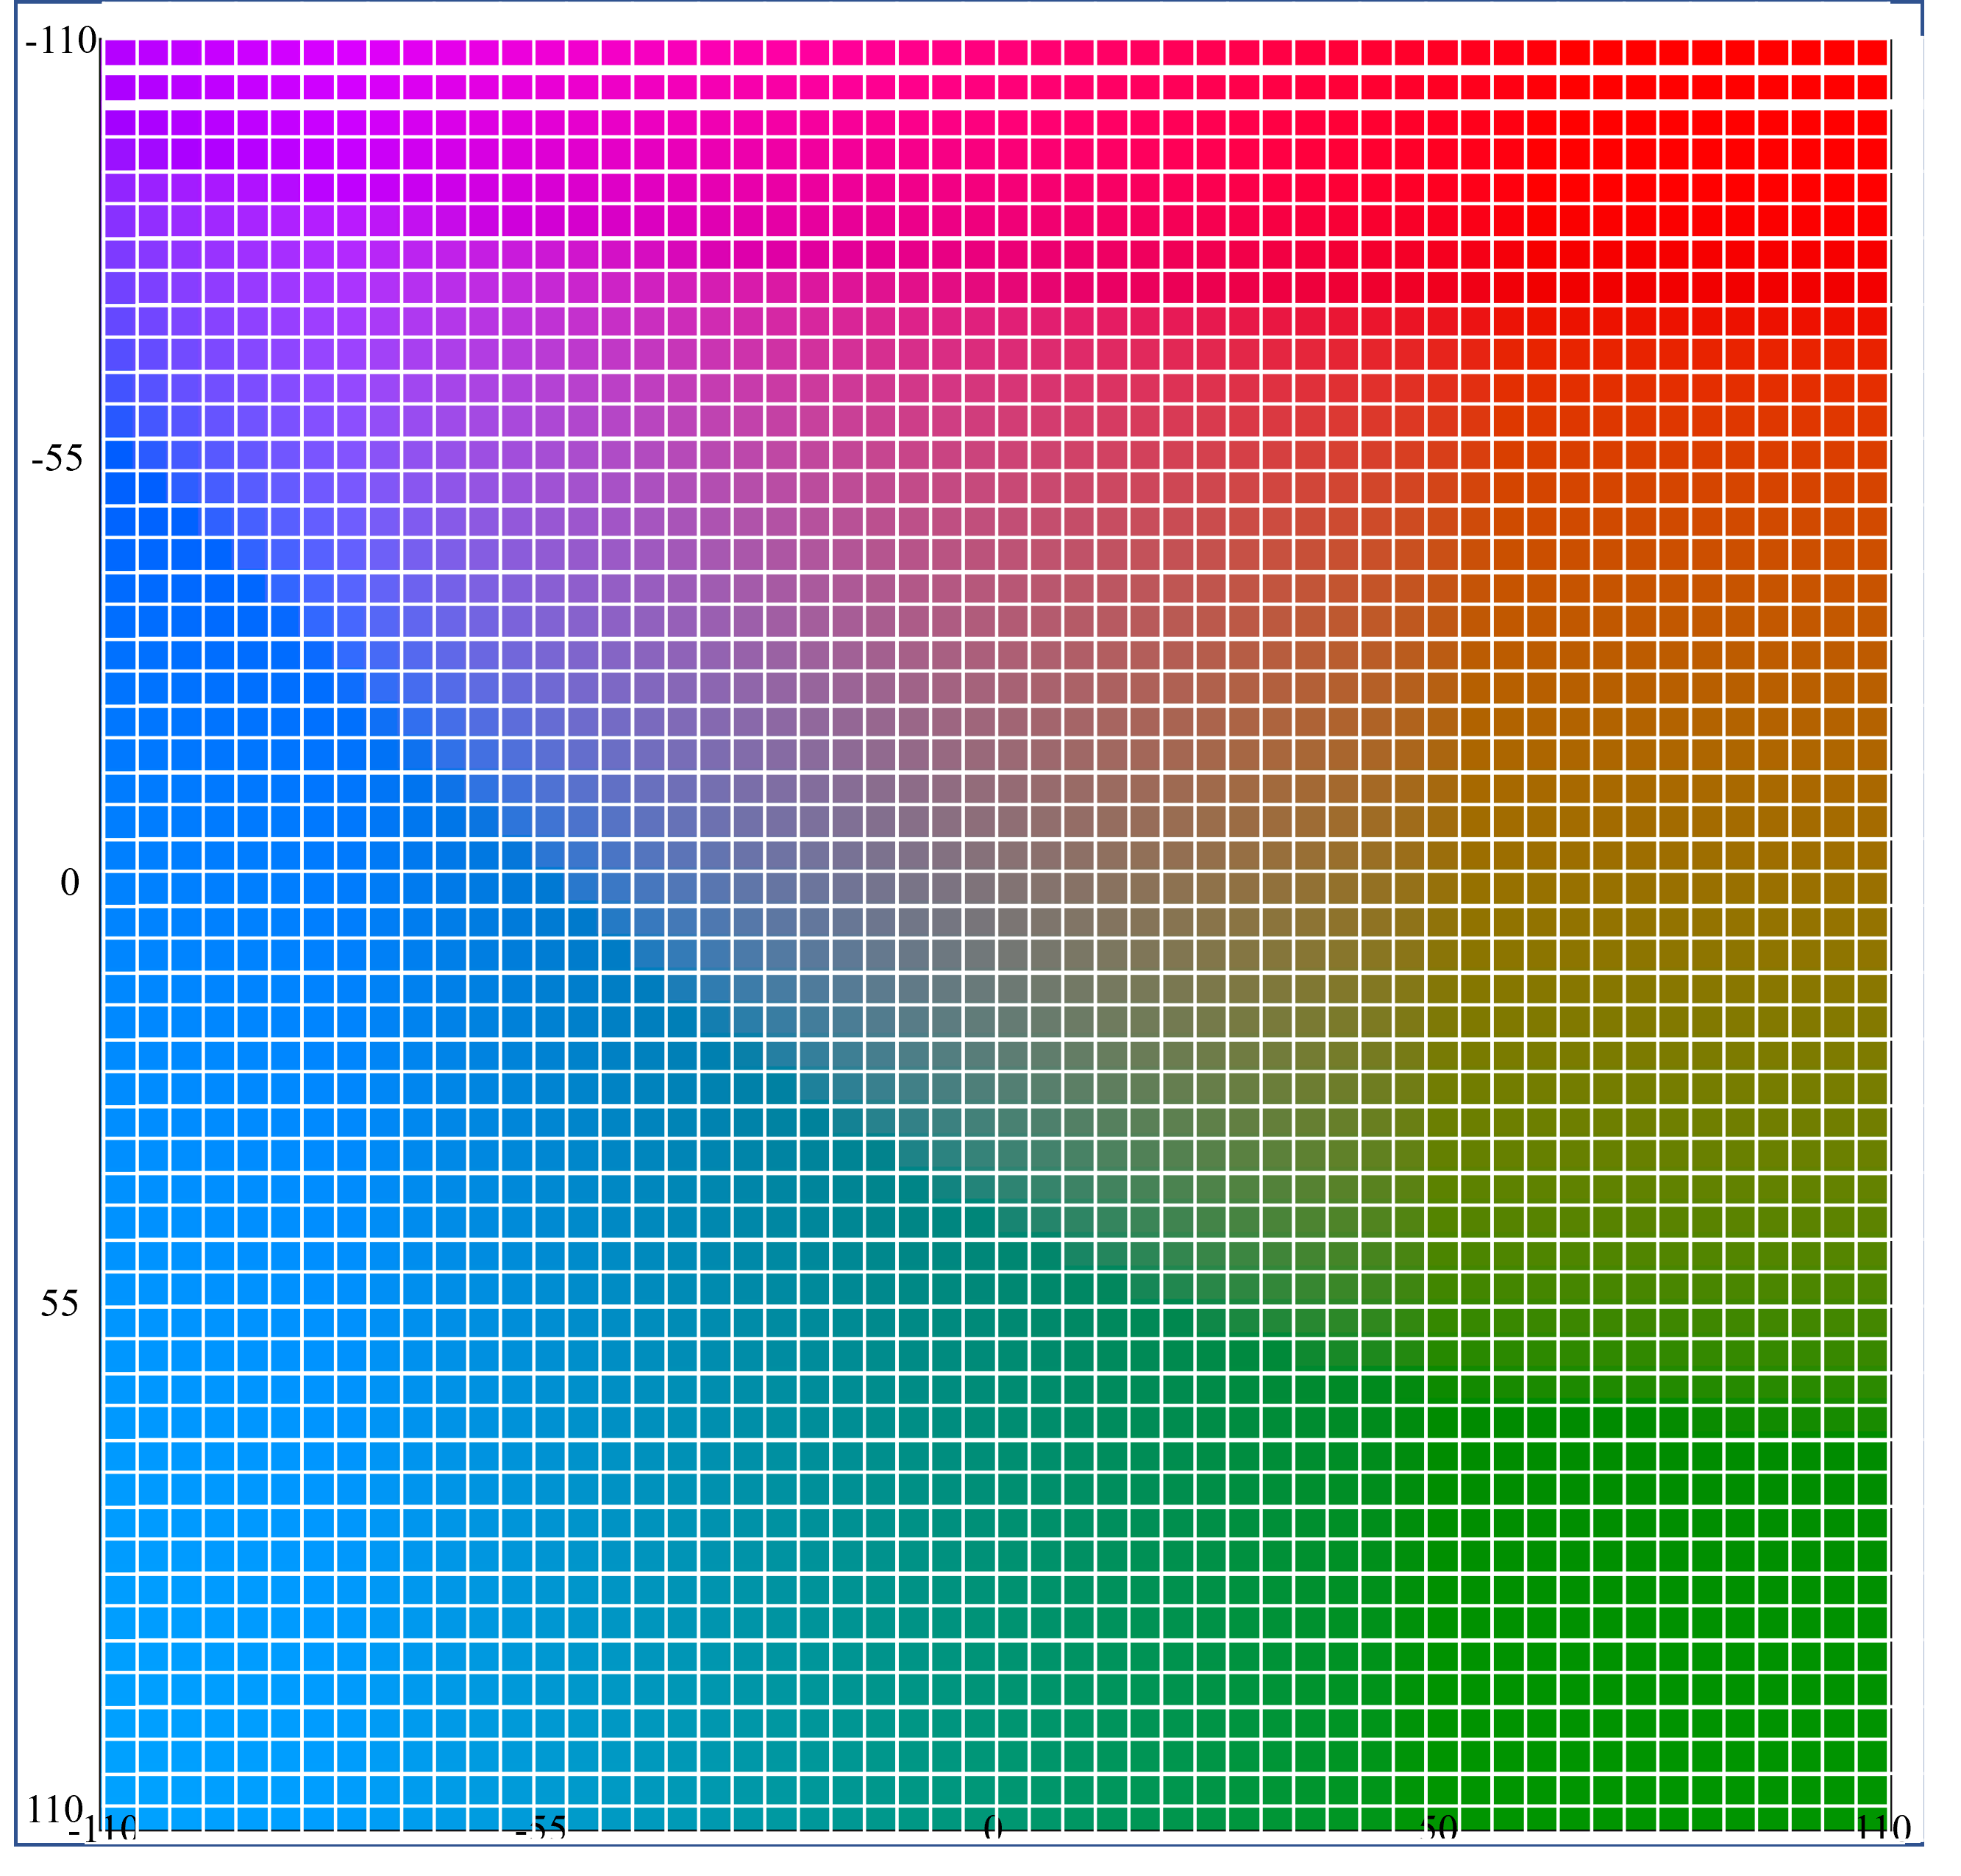The width and height of the screenshot is (1961, 1876).
Task: Select the leftmost swatch beside the y-axis 0 label
Action: click(x=120, y=888)
